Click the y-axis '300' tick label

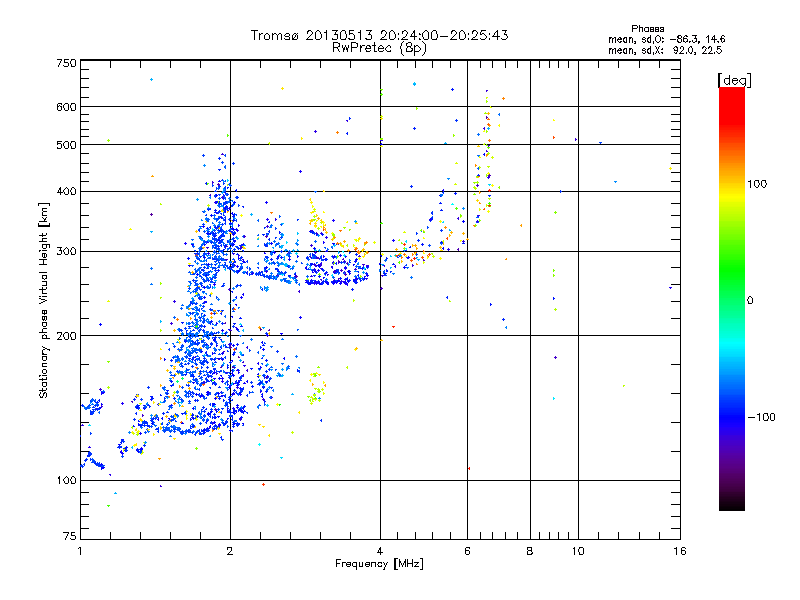coord(66,252)
